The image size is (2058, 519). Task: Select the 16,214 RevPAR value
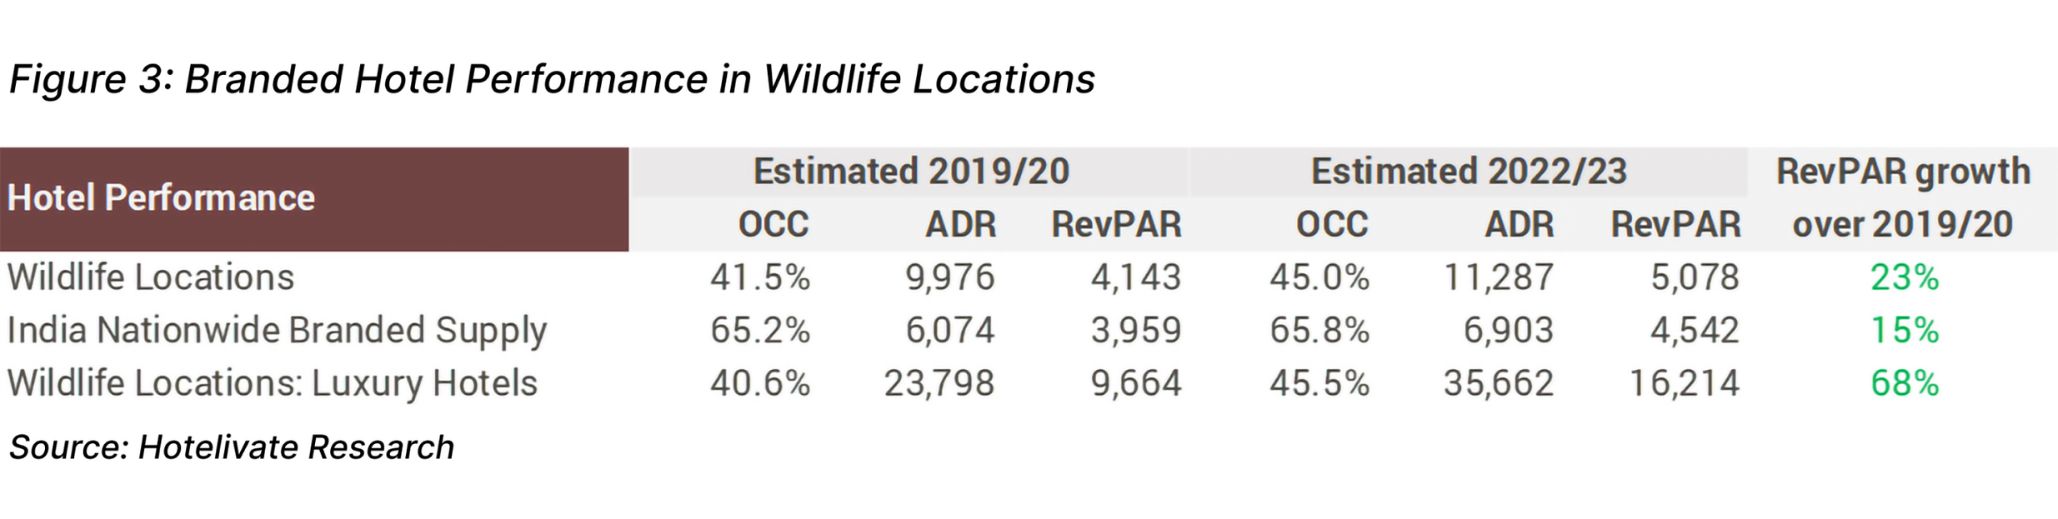pos(1684,383)
